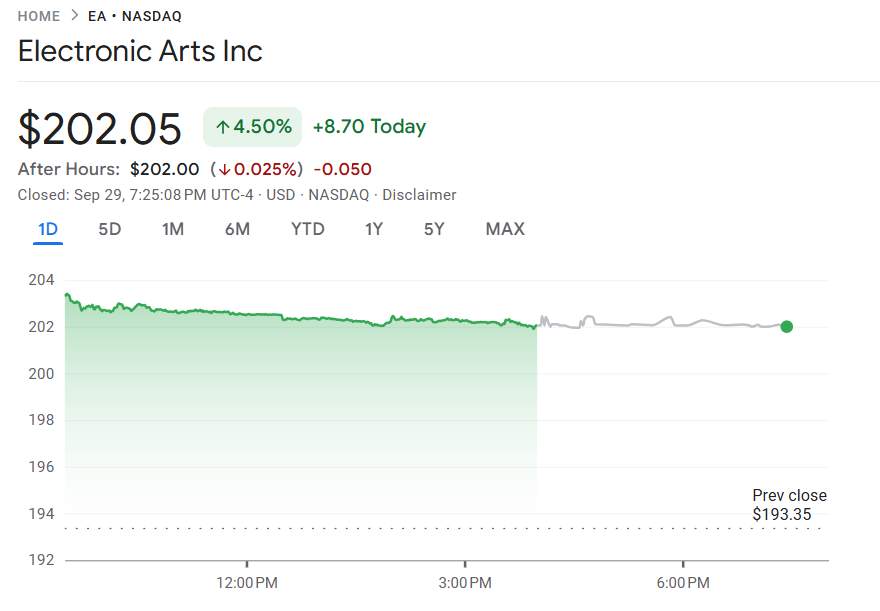
Task: Show the 1M price history
Action: [173, 229]
